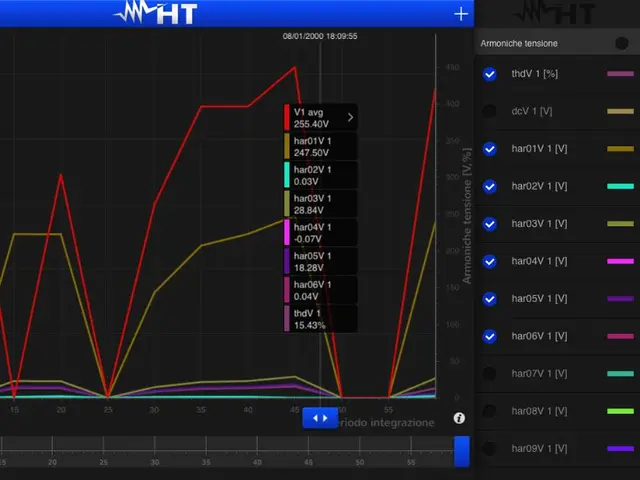Enable the dcV 1 [V] series

(x=489, y=111)
